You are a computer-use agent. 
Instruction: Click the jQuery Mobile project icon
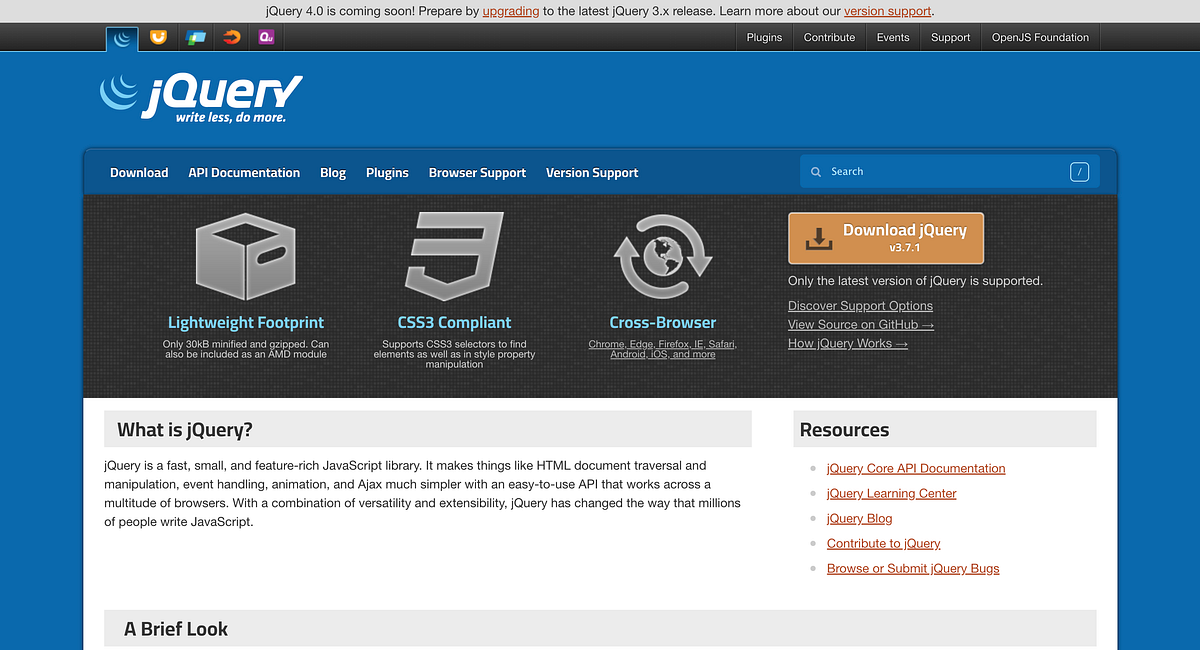[x=195, y=37]
